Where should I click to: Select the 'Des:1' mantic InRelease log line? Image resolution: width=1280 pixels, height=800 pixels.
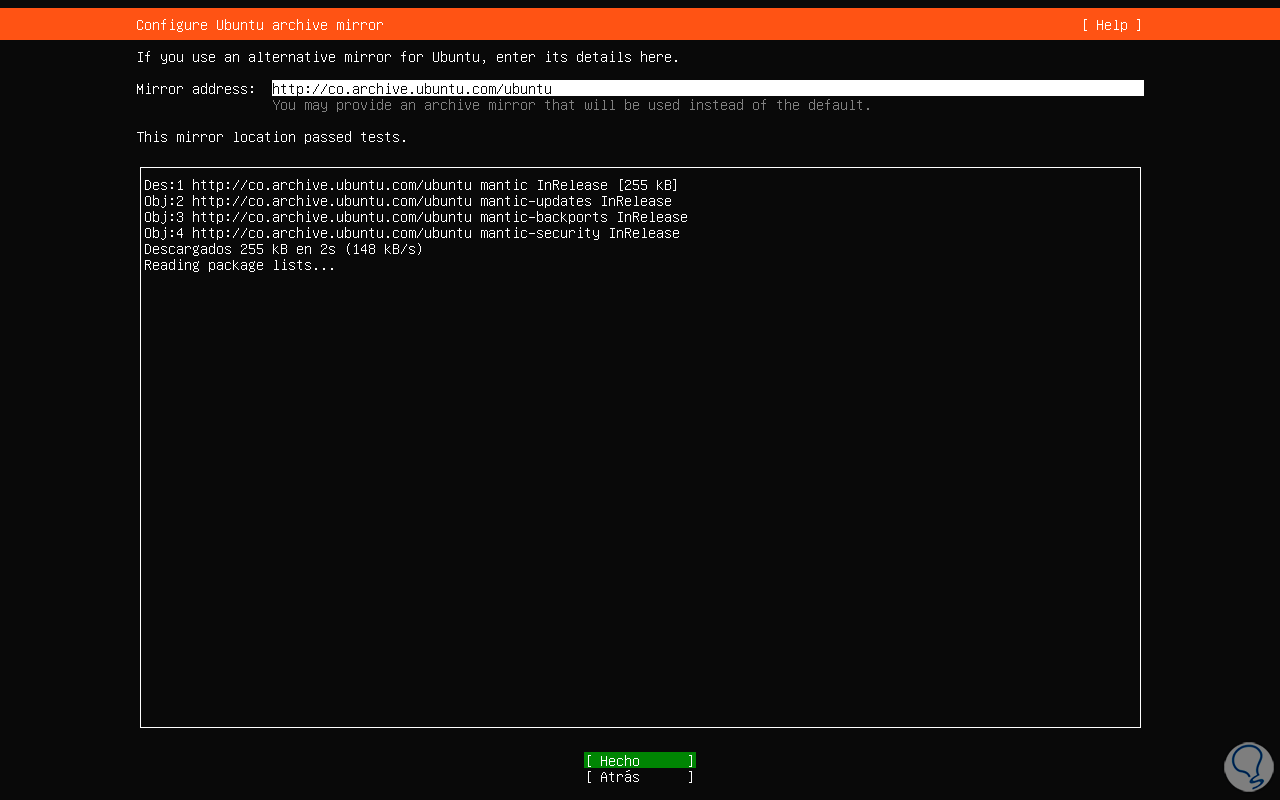coord(411,185)
